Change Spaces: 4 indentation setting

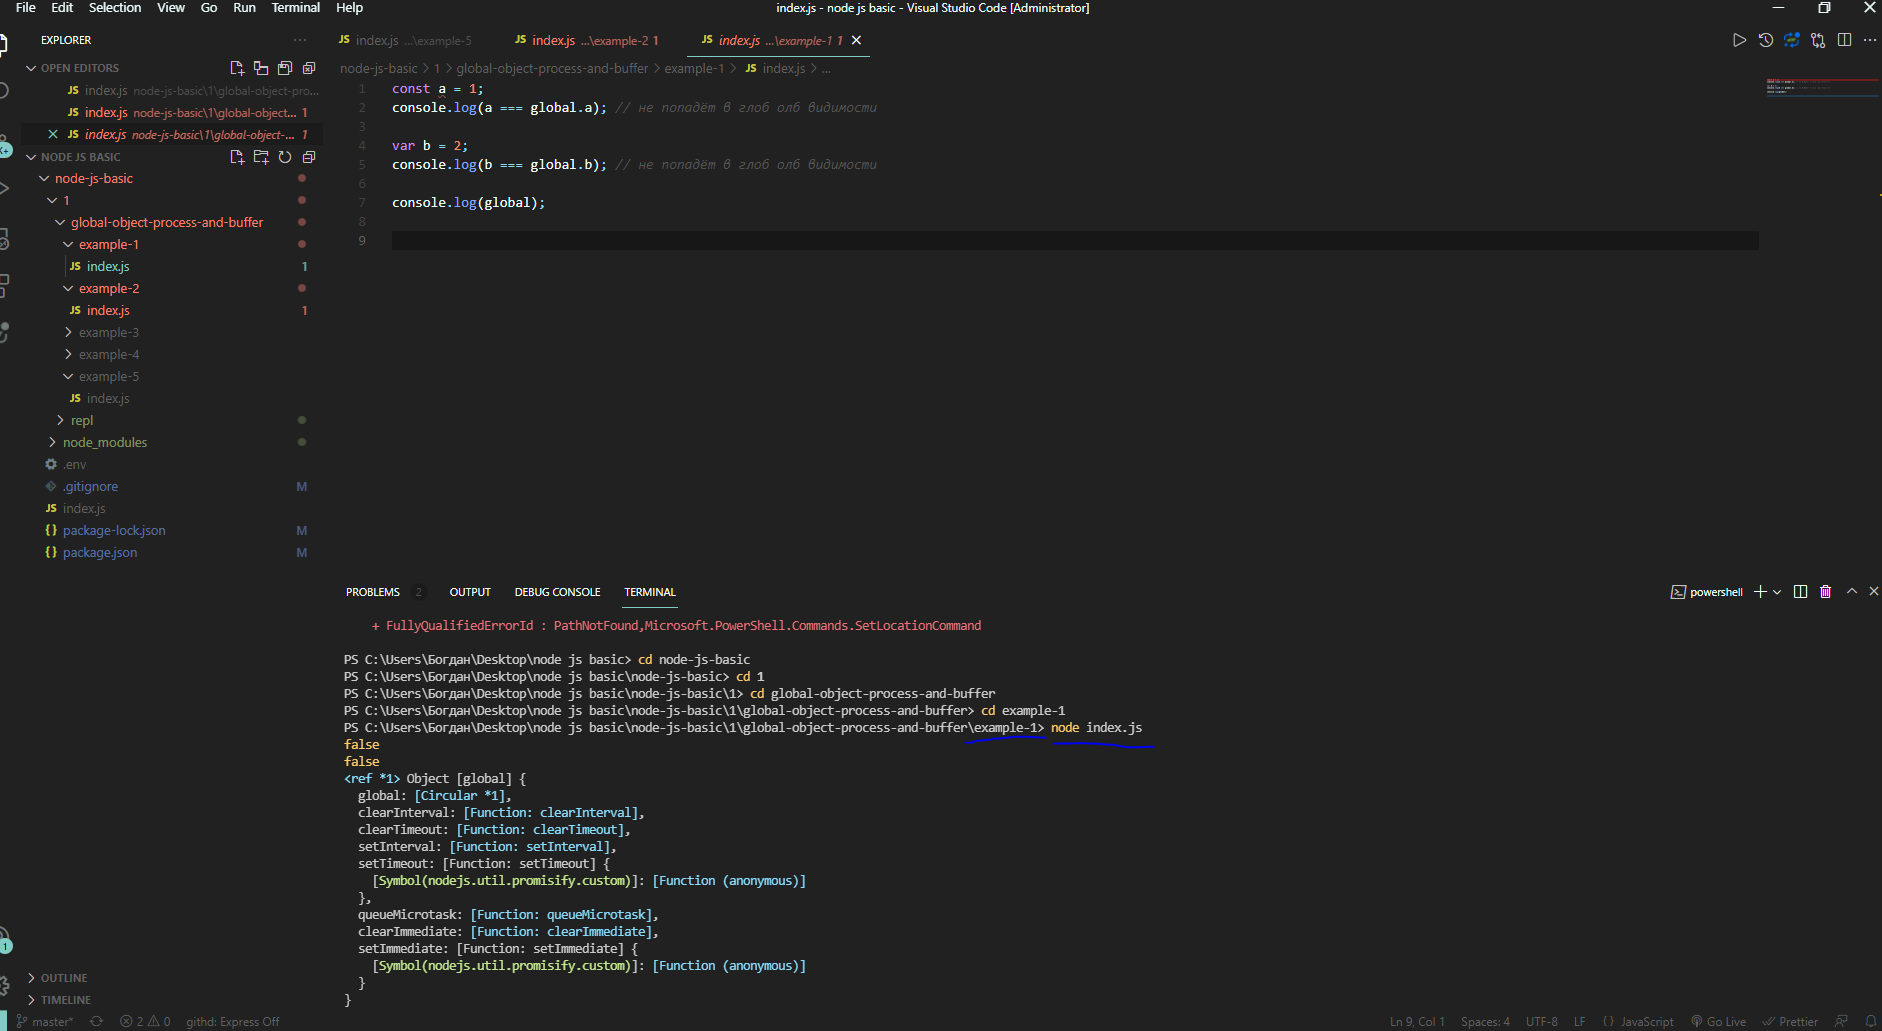(x=1485, y=1022)
